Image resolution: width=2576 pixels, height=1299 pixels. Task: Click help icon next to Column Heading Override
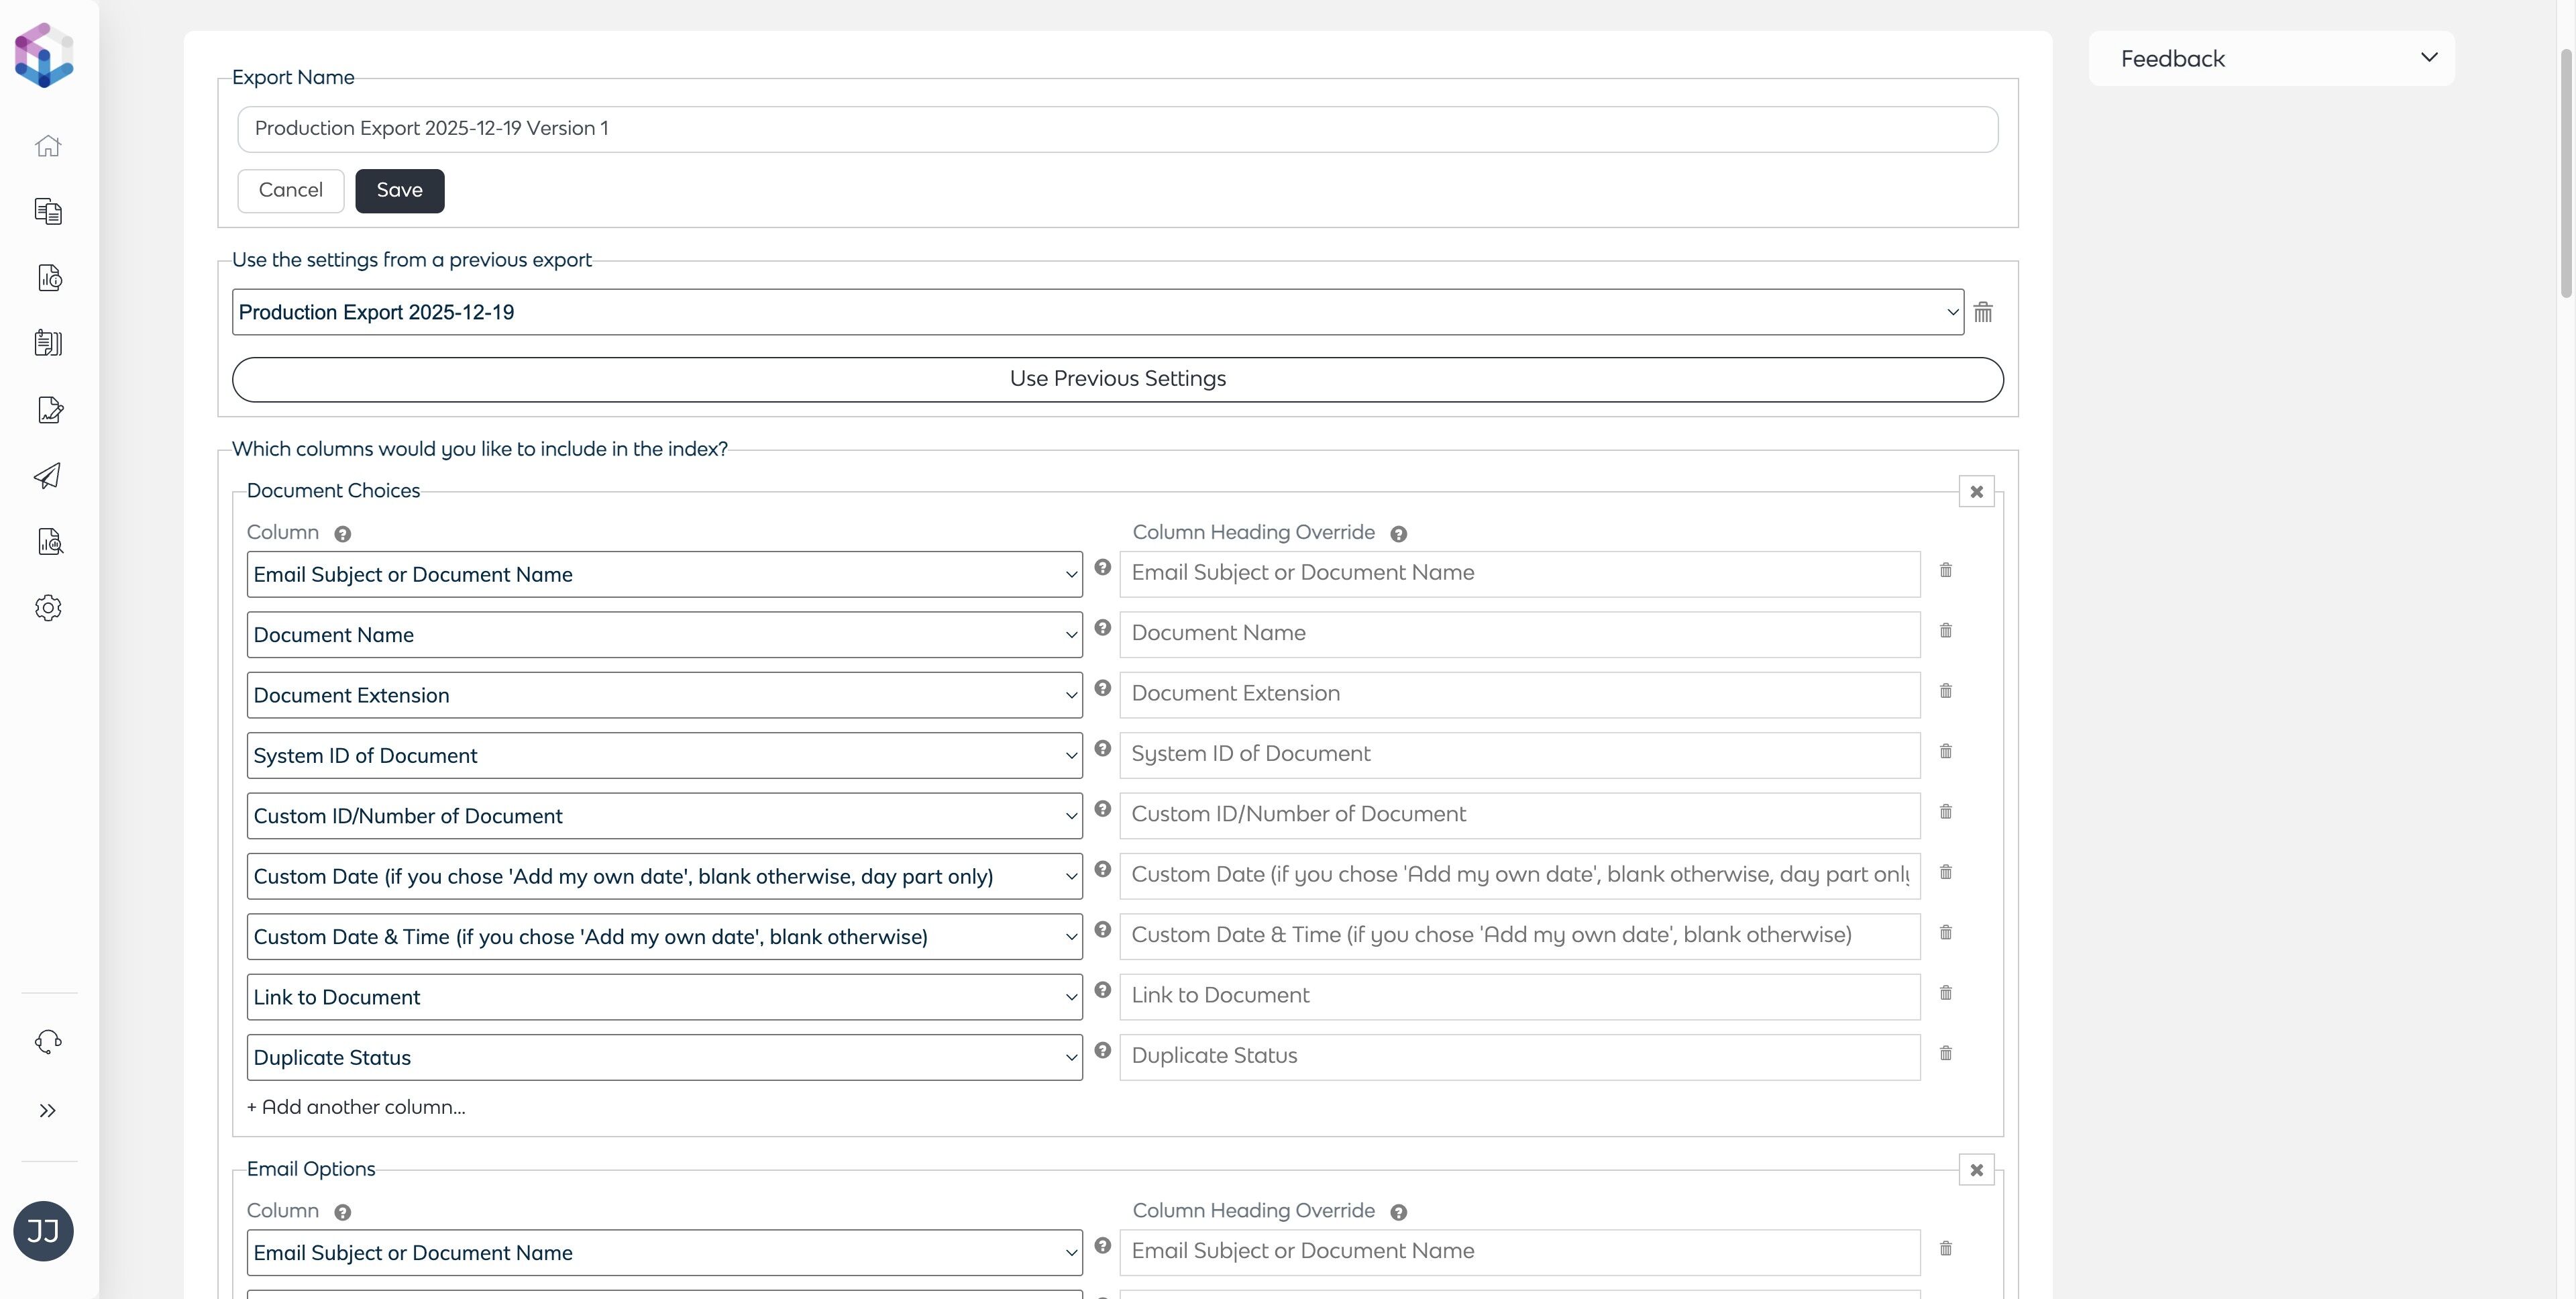[x=1398, y=534]
